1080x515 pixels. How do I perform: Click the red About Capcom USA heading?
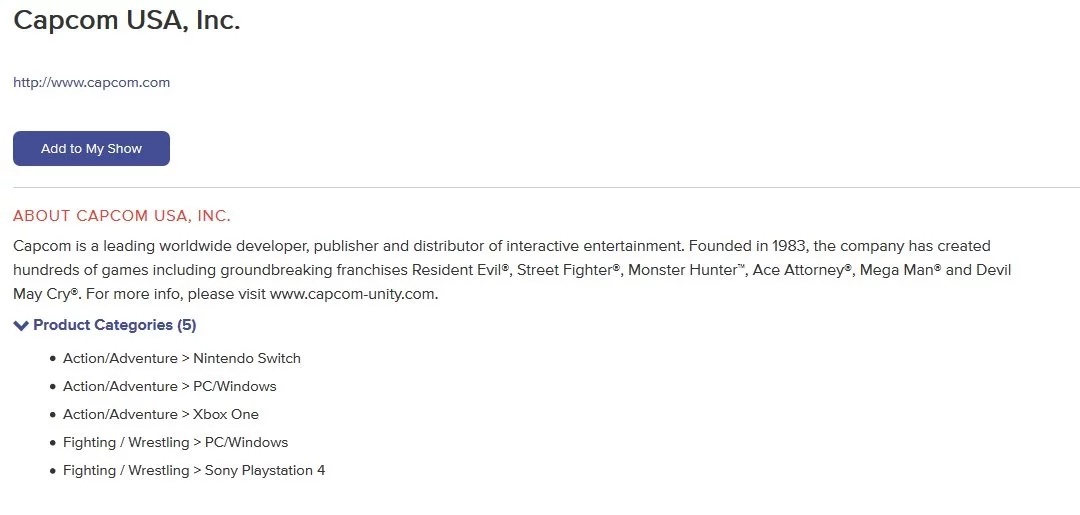point(121,216)
